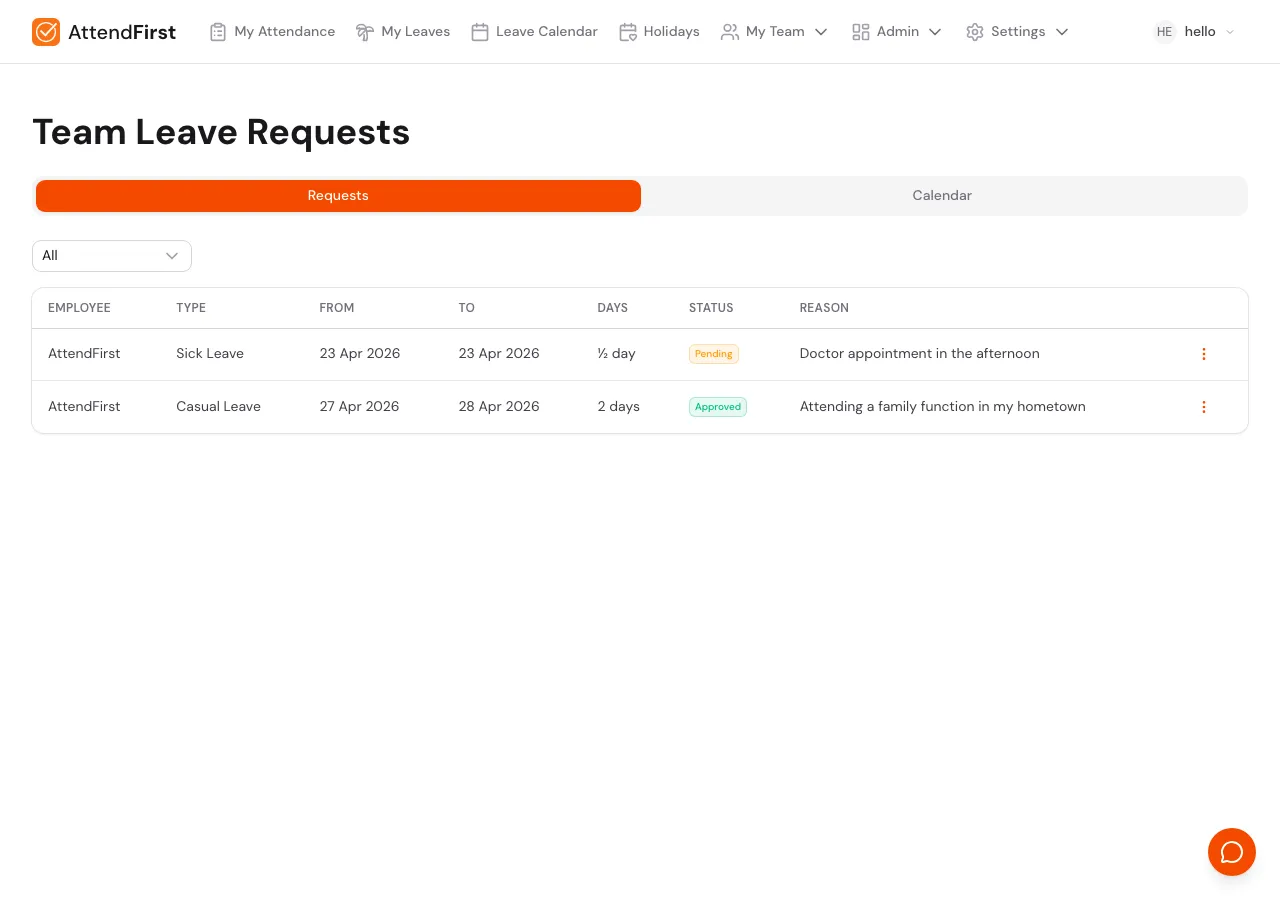This screenshot has width=1280, height=900.
Task: Click the hello account name
Action: pos(1199,31)
